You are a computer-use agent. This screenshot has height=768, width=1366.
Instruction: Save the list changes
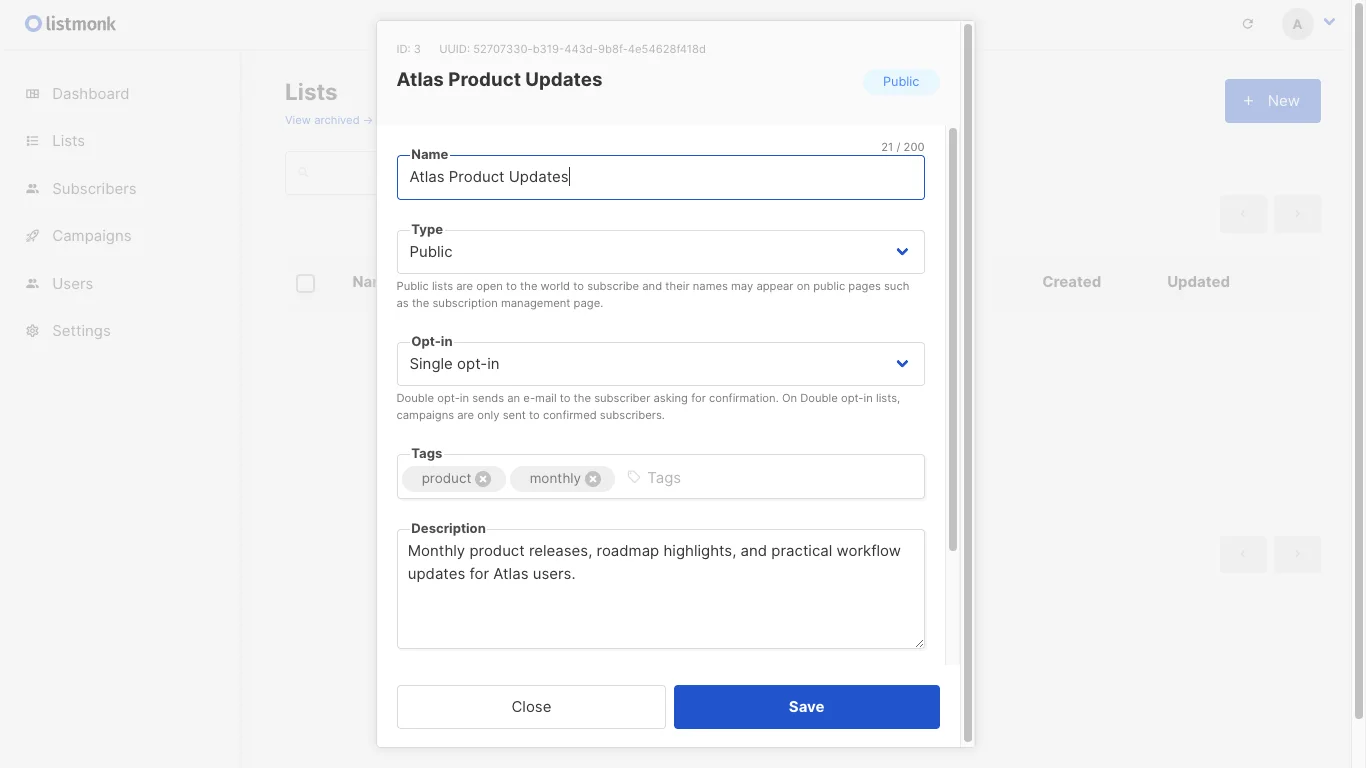[x=807, y=707]
